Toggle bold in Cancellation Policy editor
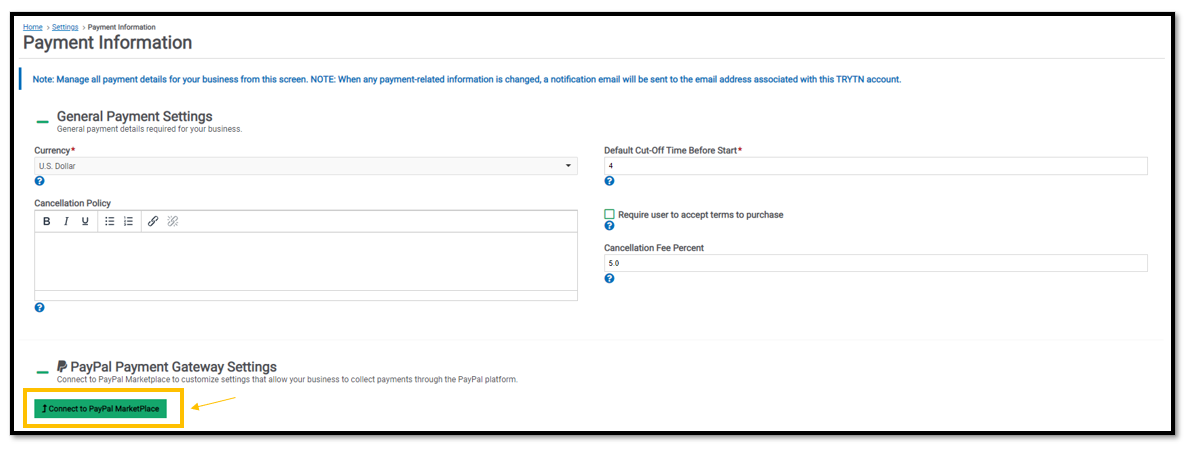Screen dimensions: 1192x452 [47, 222]
